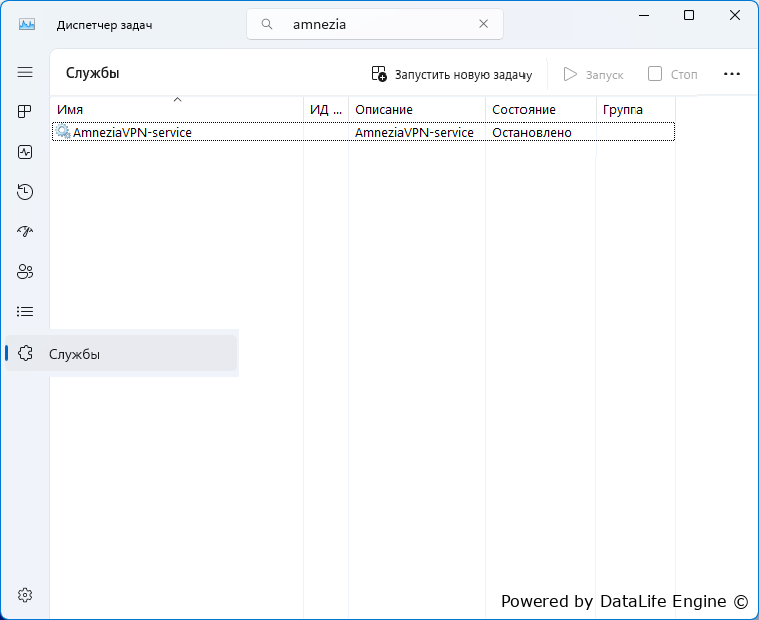The height and width of the screenshot is (620, 759).
Task: Sort by Описание column header
Action: click(417, 109)
